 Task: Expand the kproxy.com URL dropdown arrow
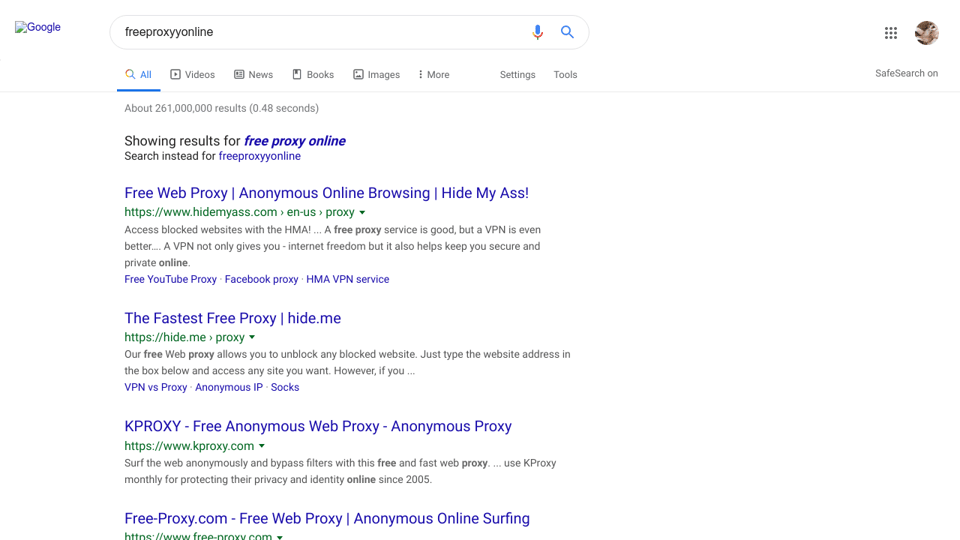pos(262,446)
